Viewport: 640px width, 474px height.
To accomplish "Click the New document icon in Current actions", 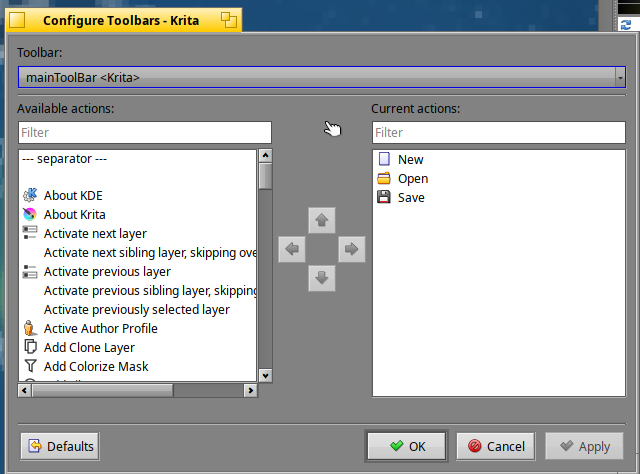I will (x=384, y=159).
